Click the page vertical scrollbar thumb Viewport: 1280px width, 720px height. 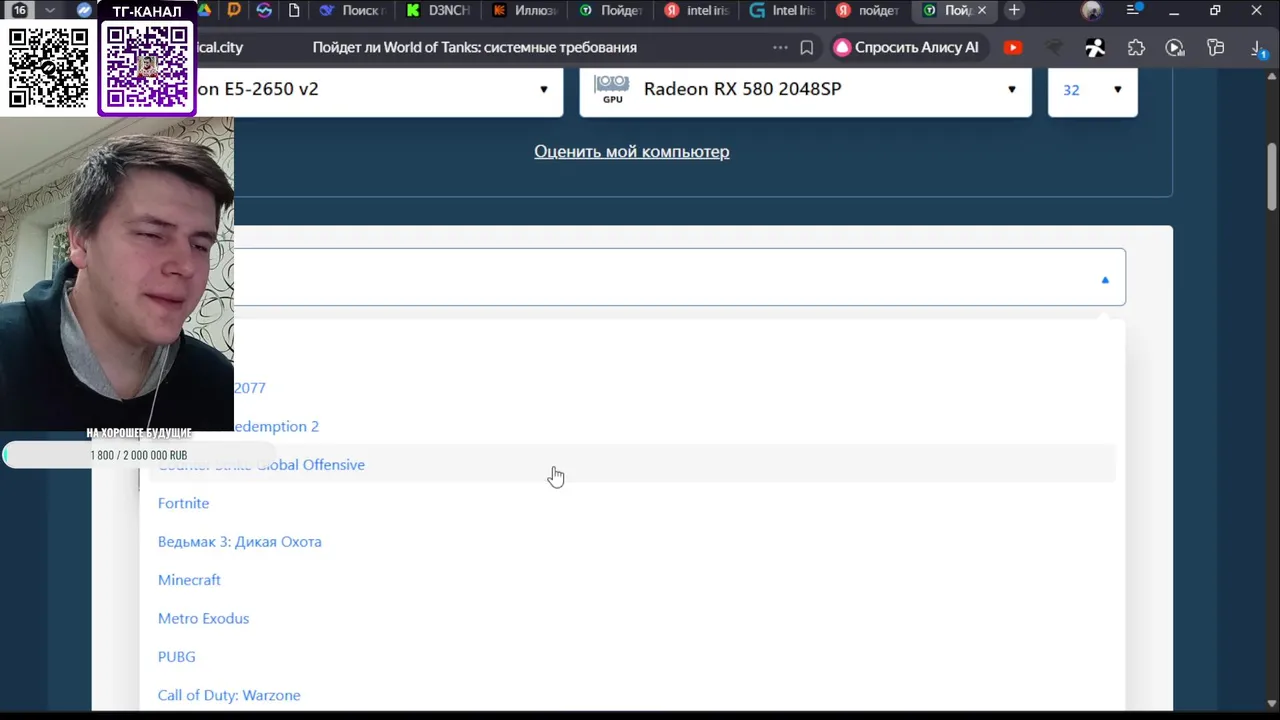tap(1272, 177)
